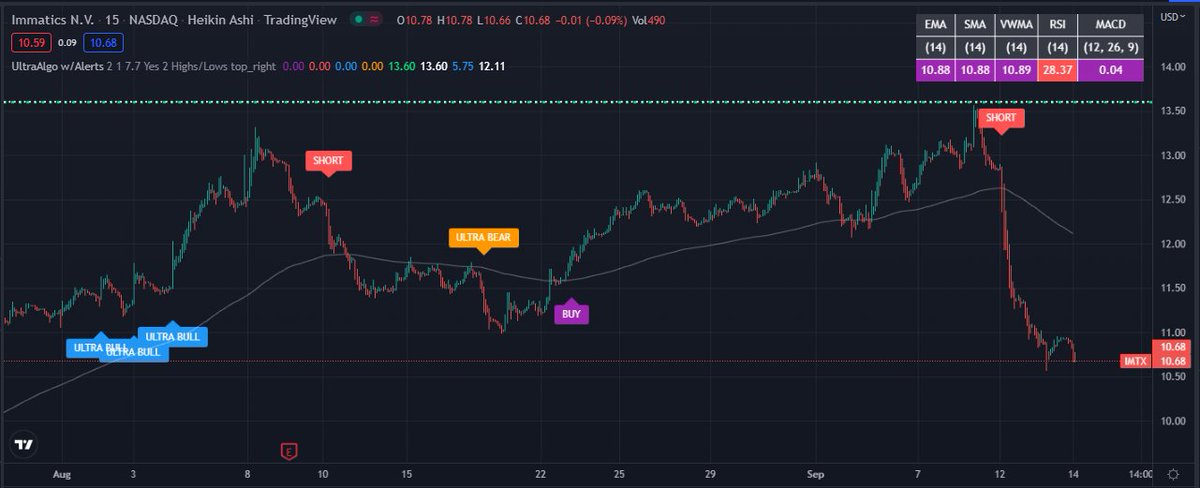Image resolution: width=1200 pixels, height=488 pixels.
Task: Click the (14) period cell under EMA
Action: pos(937,50)
